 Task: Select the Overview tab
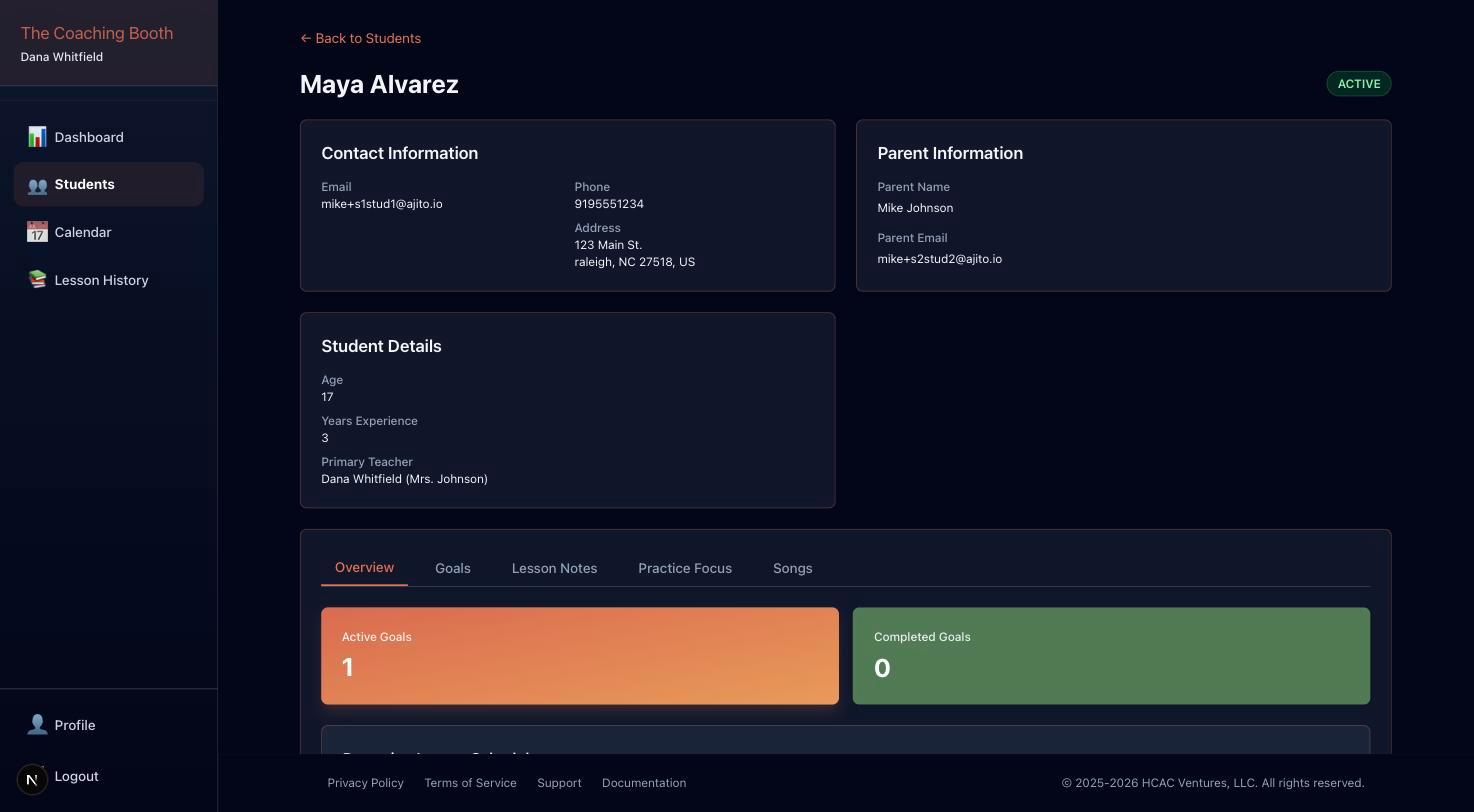tap(364, 567)
